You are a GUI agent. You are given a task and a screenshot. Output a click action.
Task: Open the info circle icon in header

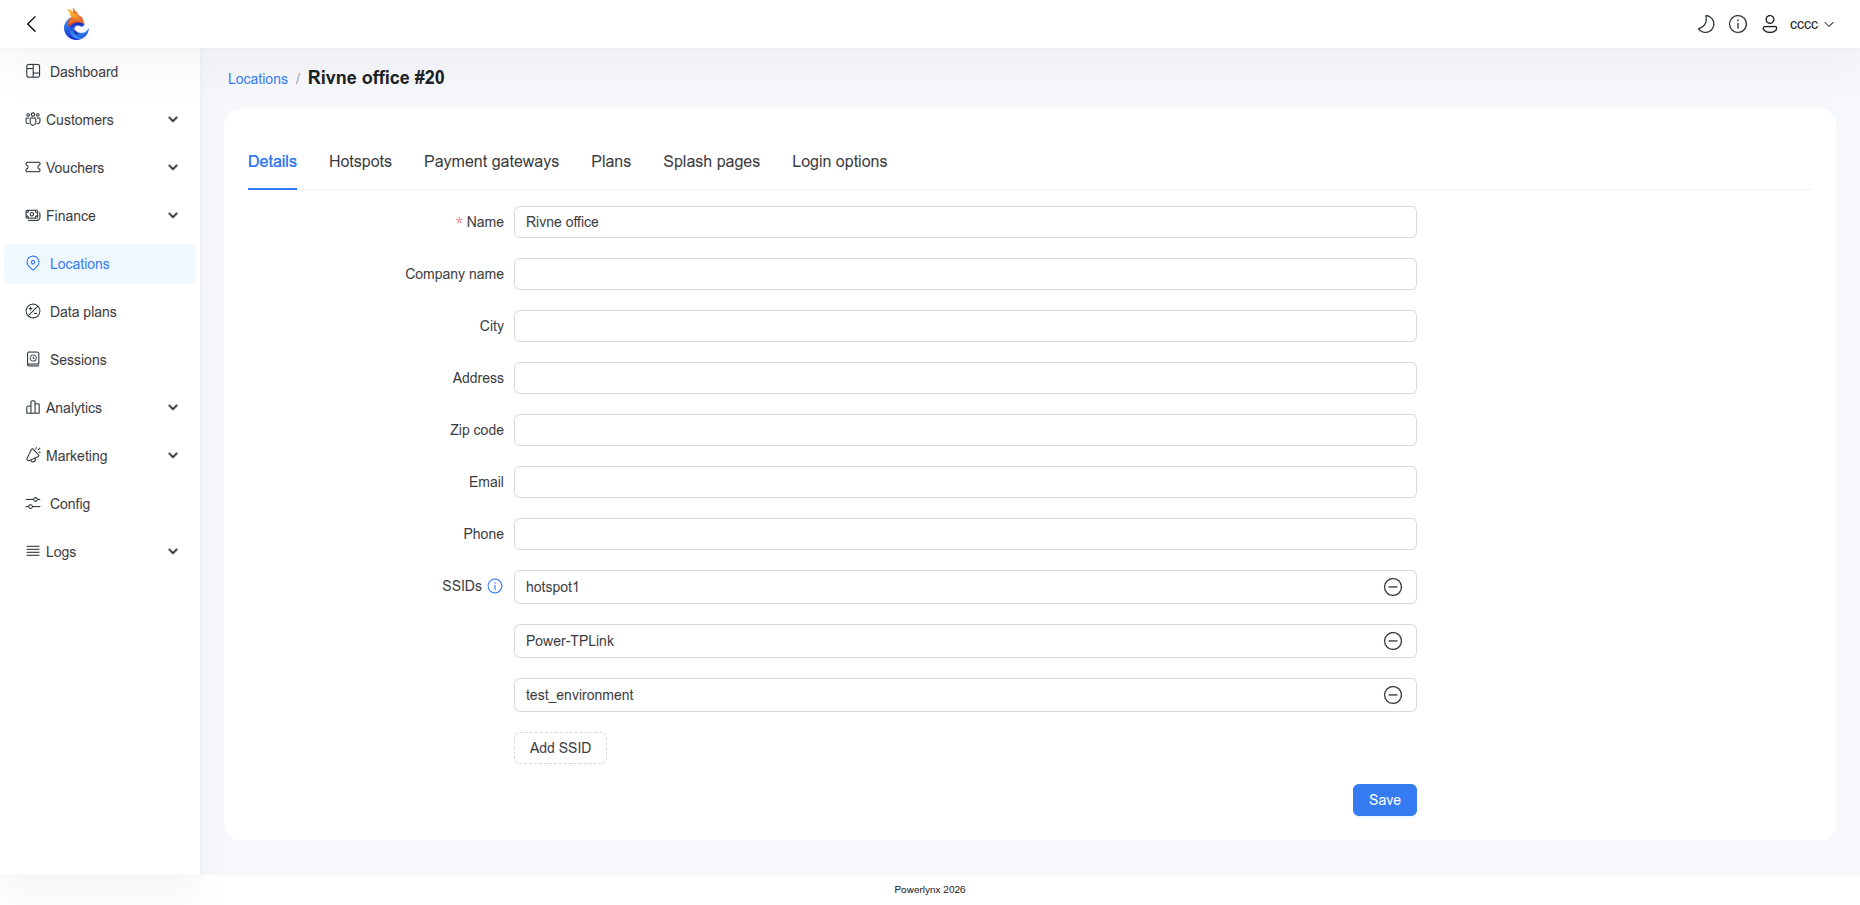(x=1738, y=24)
